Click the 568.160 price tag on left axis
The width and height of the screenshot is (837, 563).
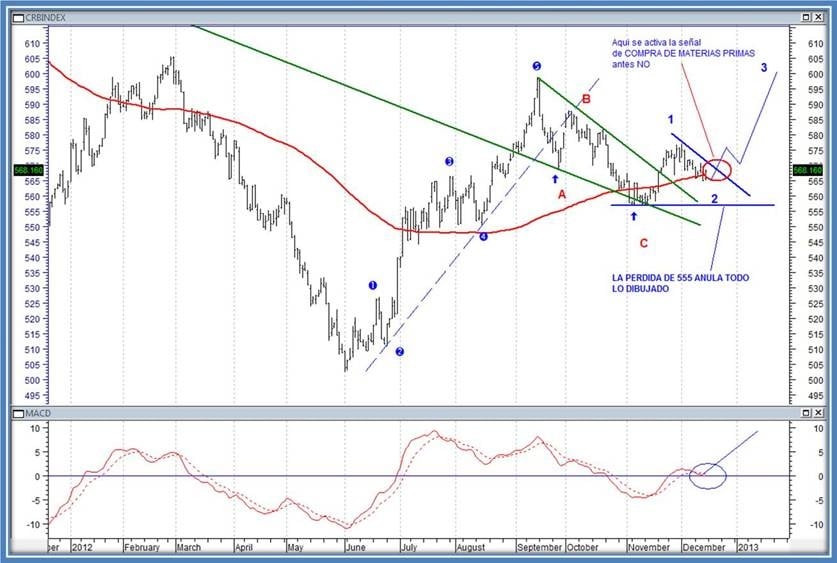tap(29, 170)
